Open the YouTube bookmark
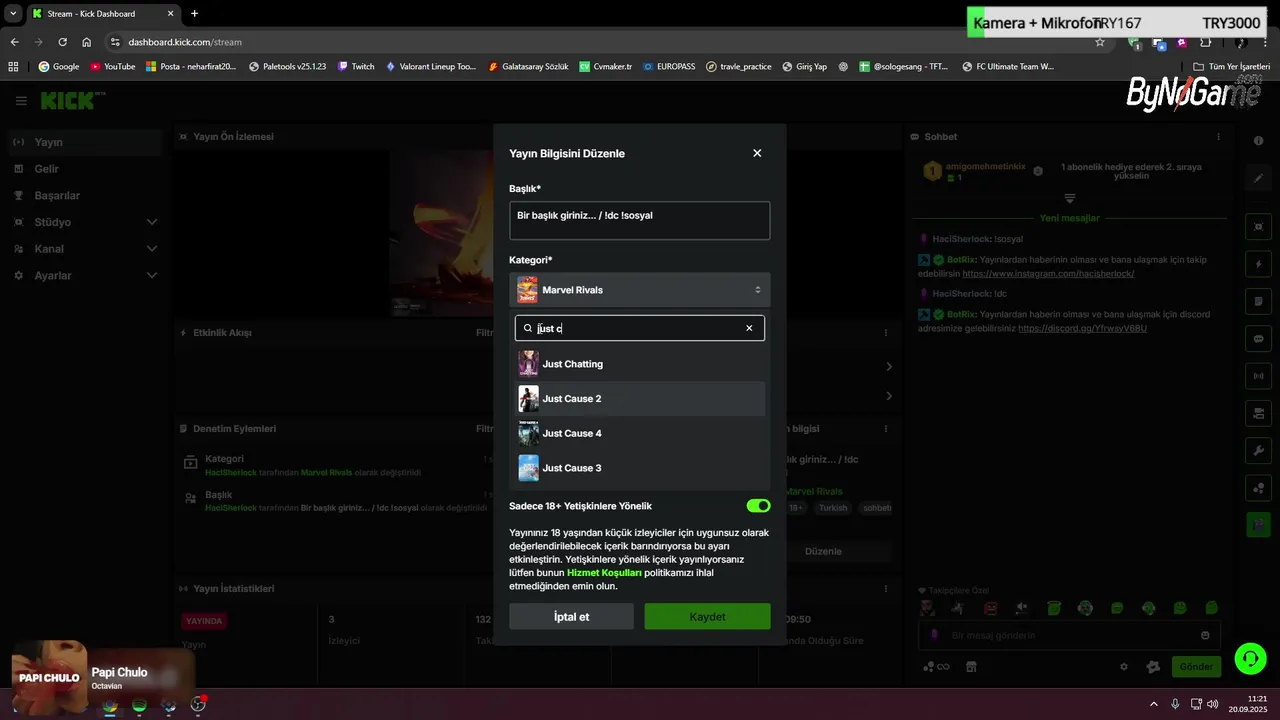Screen dimensions: 1280x720 [x=112, y=66]
